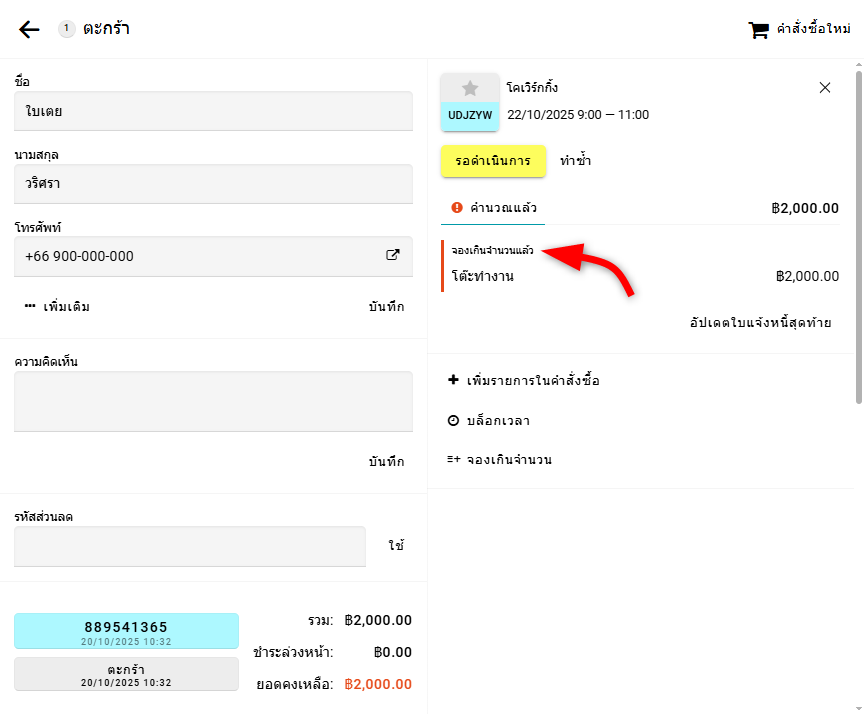Open the รอดำเนินการ status dropdown
This screenshot has height=714, width=864.
[493, 161]
